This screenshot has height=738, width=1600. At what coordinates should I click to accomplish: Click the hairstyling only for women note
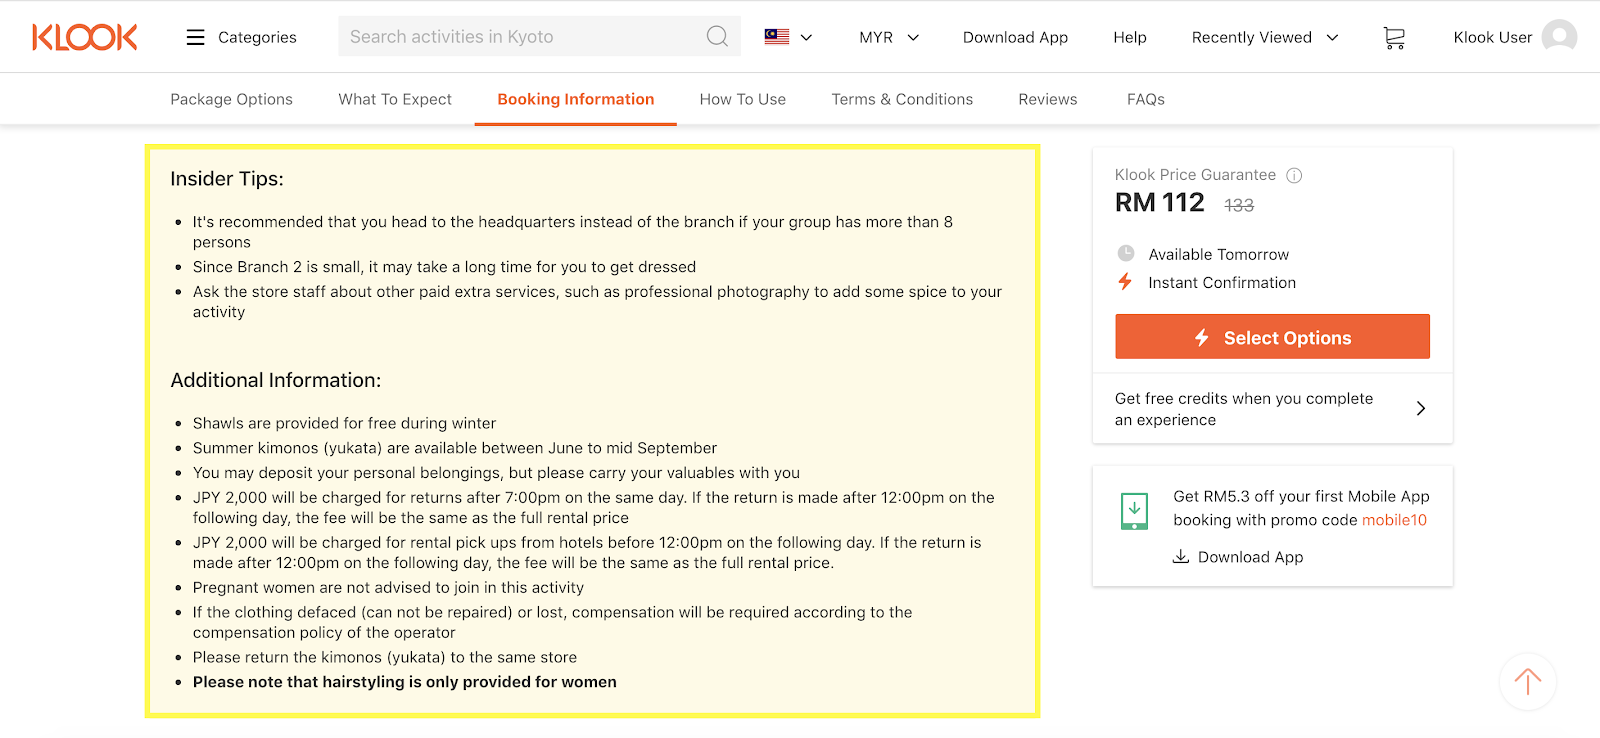click(405, 682)
